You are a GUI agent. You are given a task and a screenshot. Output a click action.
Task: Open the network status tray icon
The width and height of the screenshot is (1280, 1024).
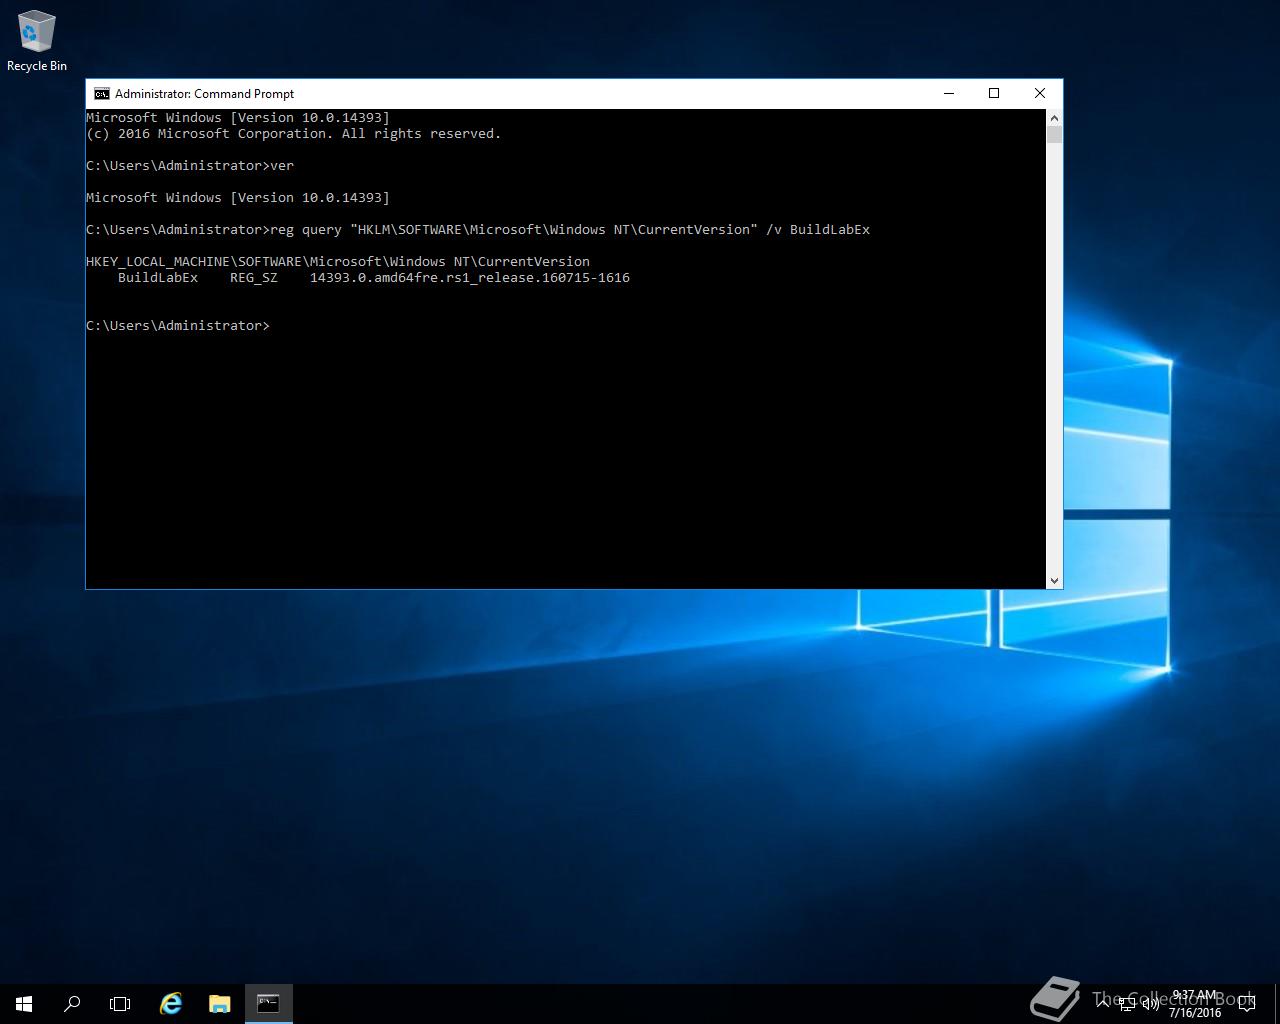[x=1127, y=1004]
